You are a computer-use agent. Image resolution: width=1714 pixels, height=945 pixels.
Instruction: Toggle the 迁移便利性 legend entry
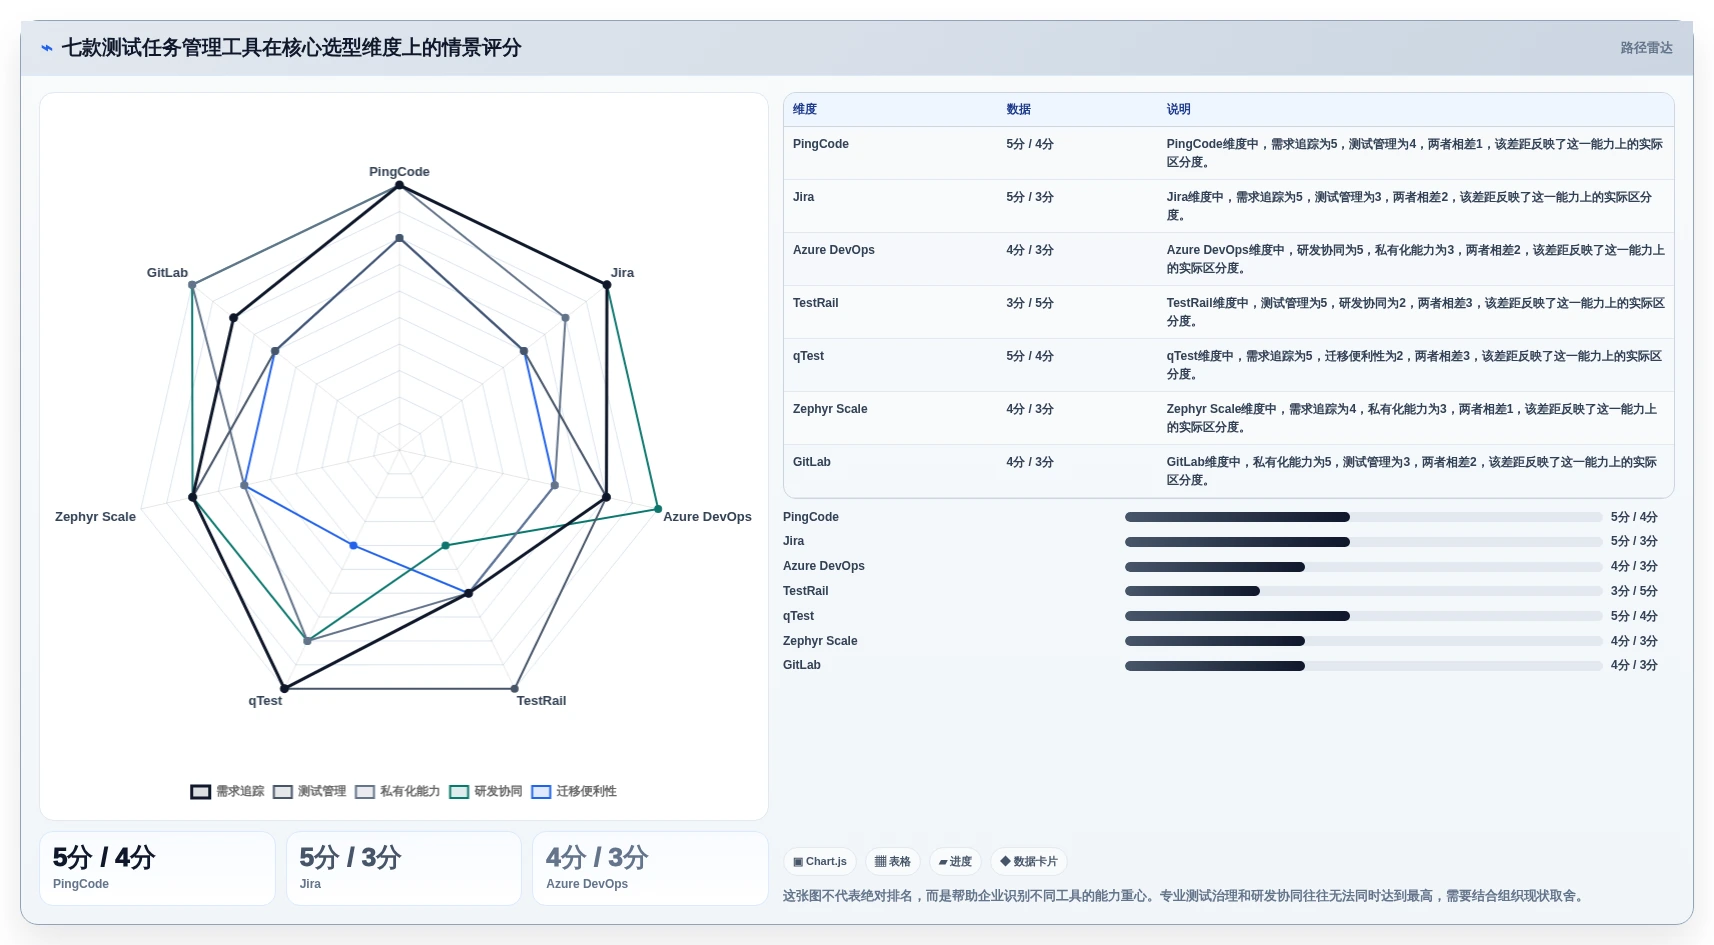tap(574, 791)
